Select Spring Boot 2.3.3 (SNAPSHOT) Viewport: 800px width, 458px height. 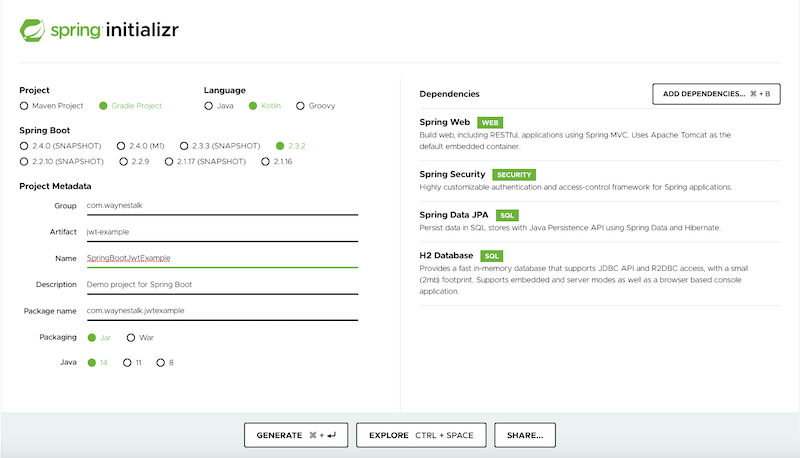pos(184,146)
